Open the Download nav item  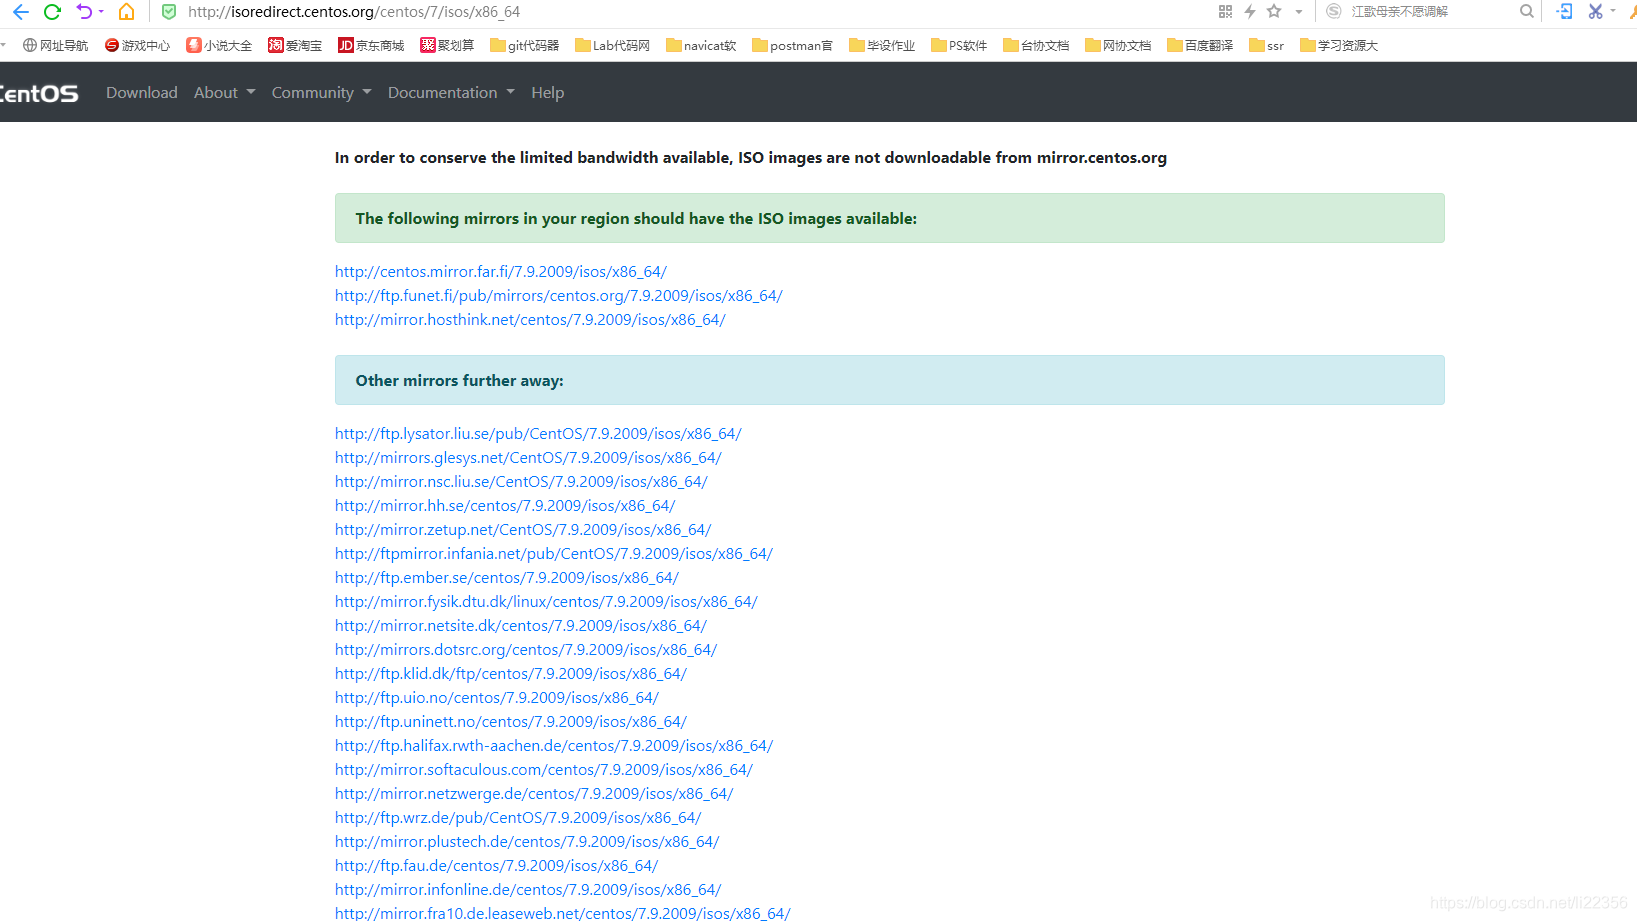pyautogui.click(x=142, y=92)
